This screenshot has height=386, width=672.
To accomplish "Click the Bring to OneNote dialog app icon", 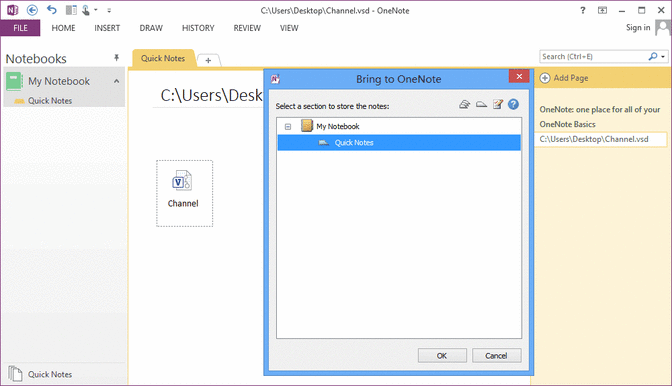I will click(x=275, y=79).
